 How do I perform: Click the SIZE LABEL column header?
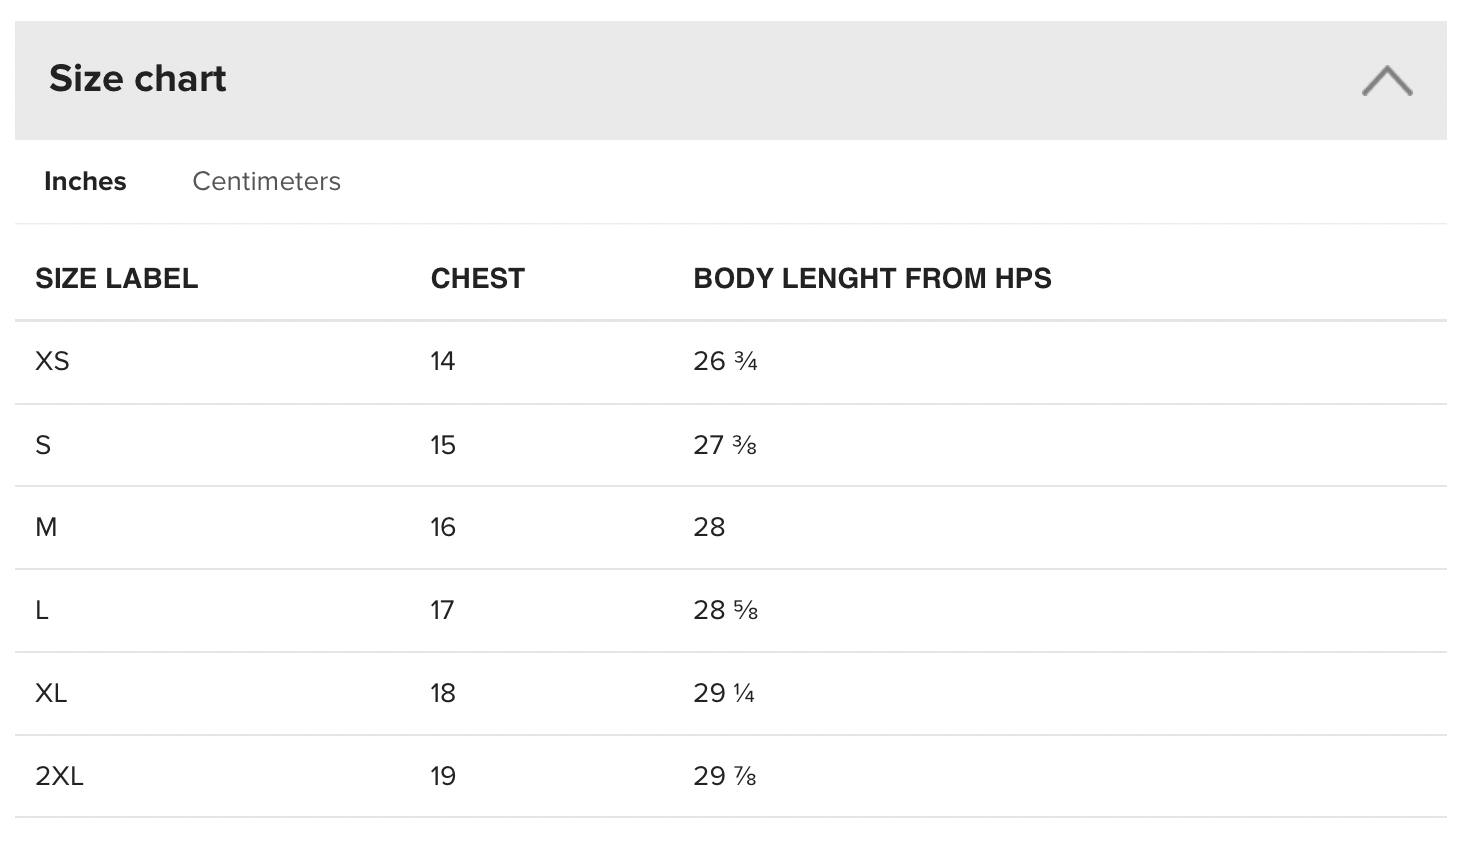pos(116,278)
